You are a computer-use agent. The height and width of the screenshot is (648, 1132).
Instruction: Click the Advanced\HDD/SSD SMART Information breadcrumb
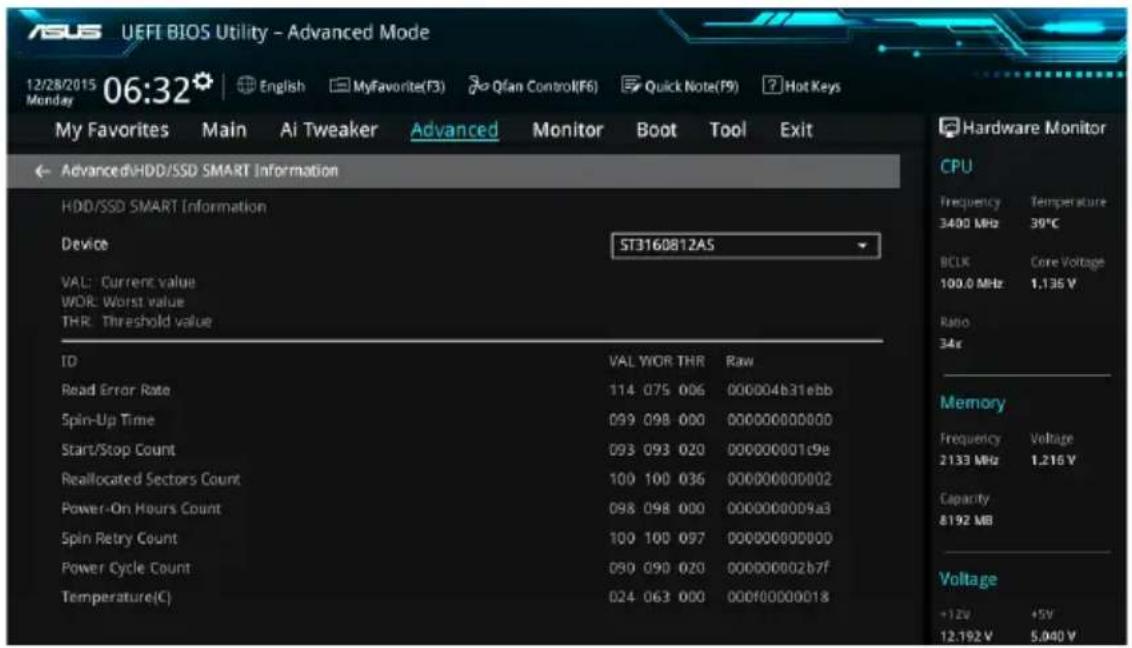(x=199, y=171)
